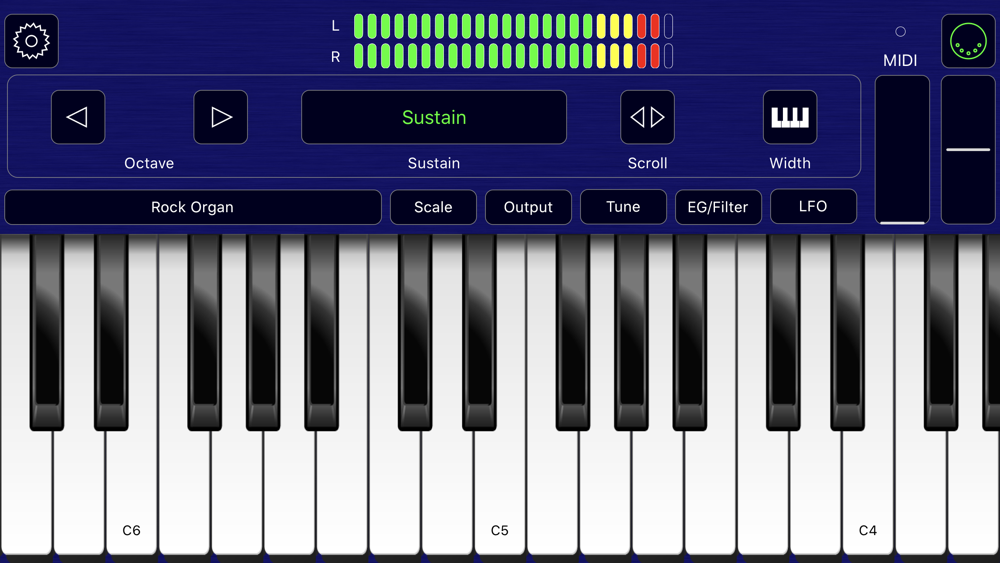The image size is (1000, 563).
Task: Click the pitch bend wheel slider
Action: tap(968, 150)
